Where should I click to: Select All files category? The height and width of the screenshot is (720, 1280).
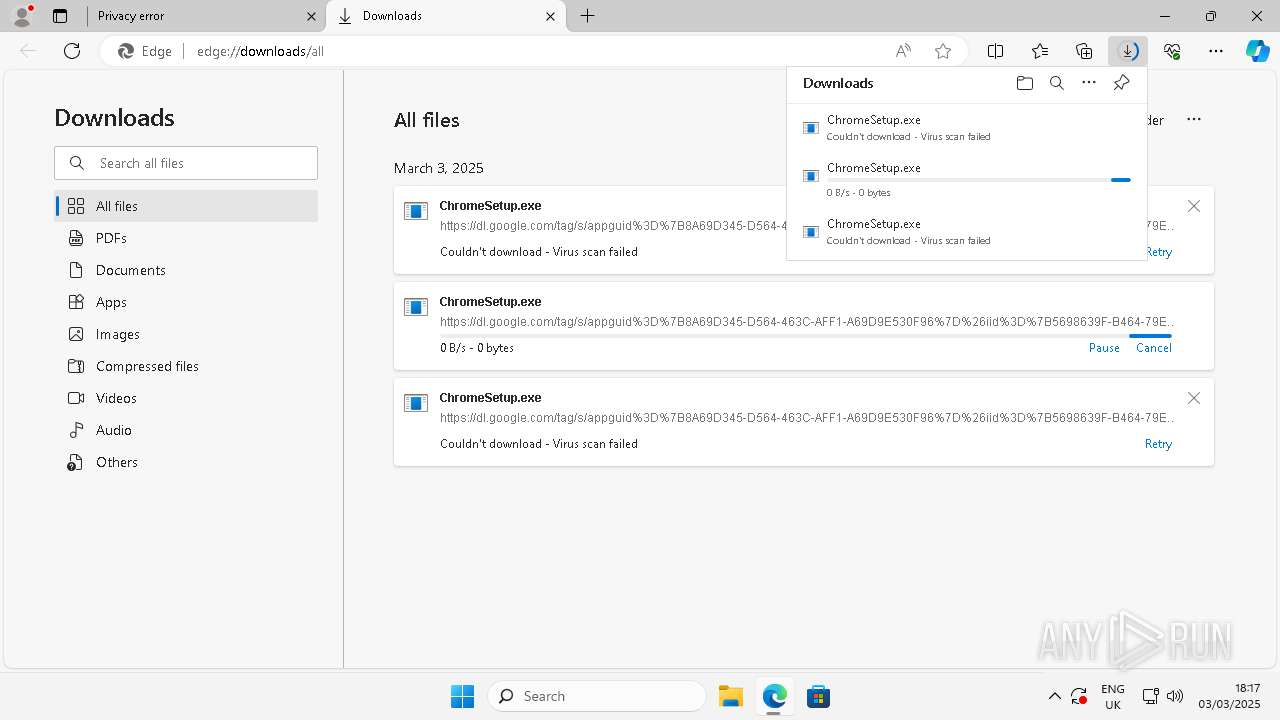pyautogui.click(x=186, y=206)
